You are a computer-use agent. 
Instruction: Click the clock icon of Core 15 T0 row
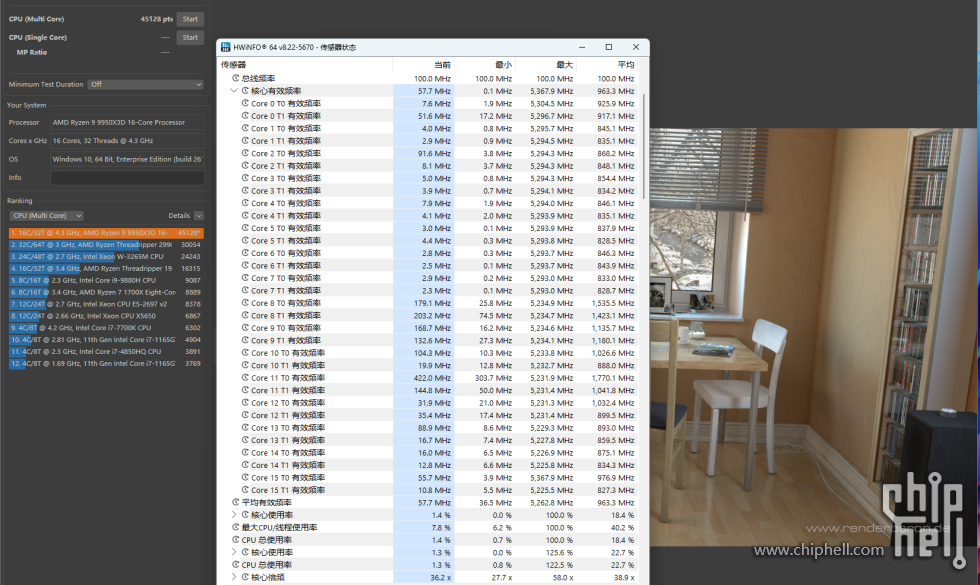[245, 478]
